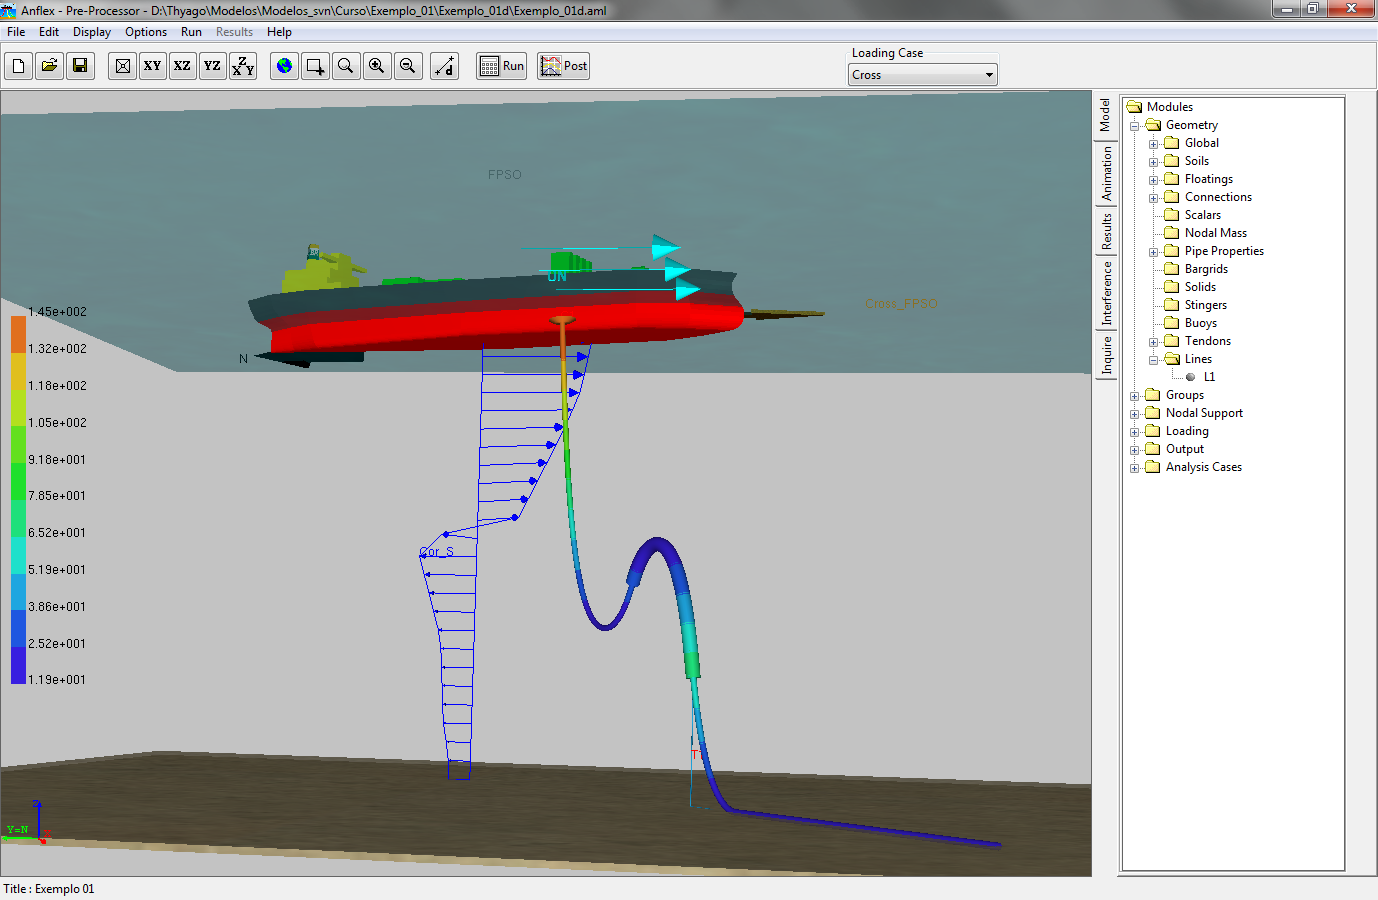Click the open file folder icon

click(49, 66)
